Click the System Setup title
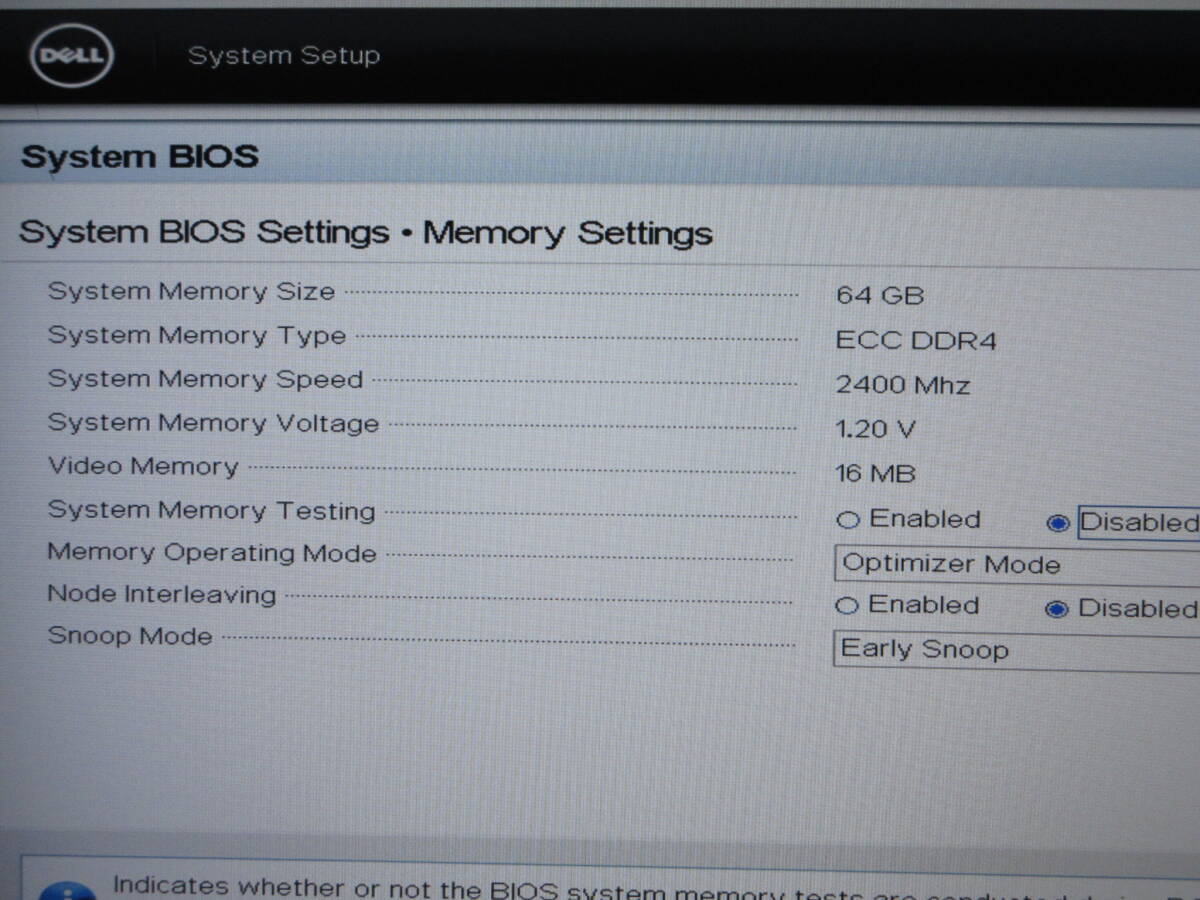The height and width of the screenshot is (900, 1200). click(284, 56)
